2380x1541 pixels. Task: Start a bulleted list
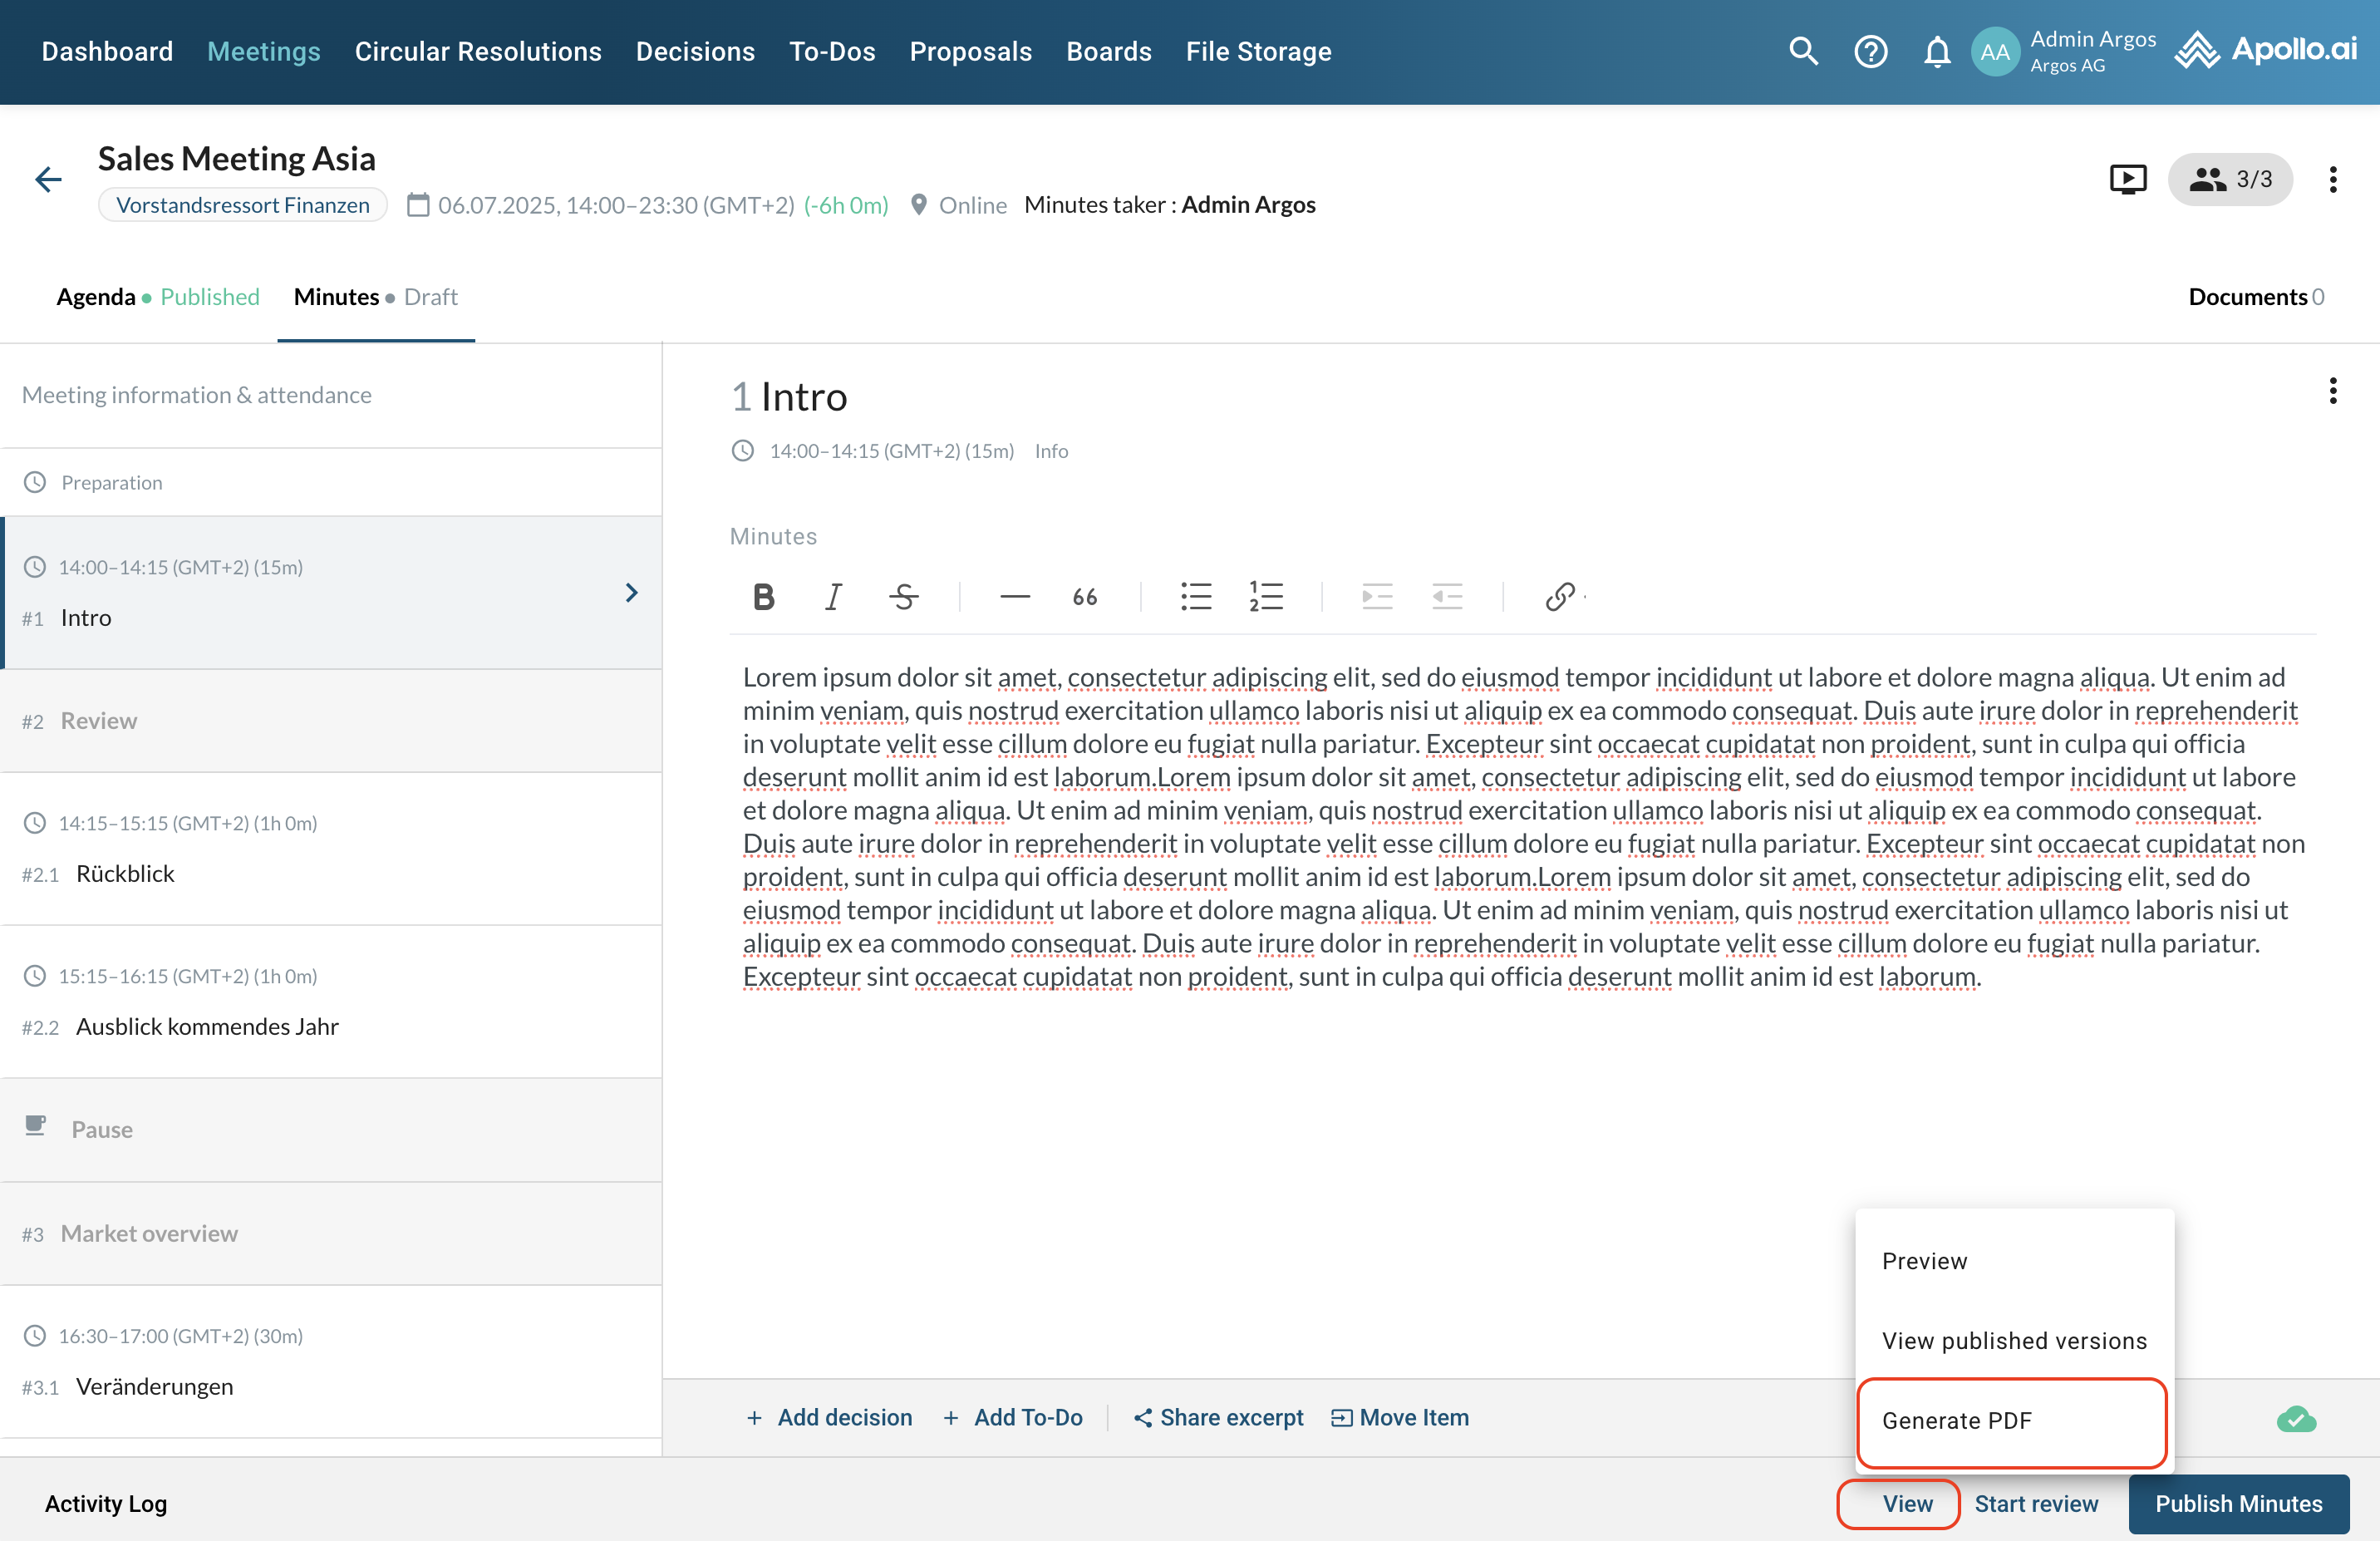pos(1195,597)
